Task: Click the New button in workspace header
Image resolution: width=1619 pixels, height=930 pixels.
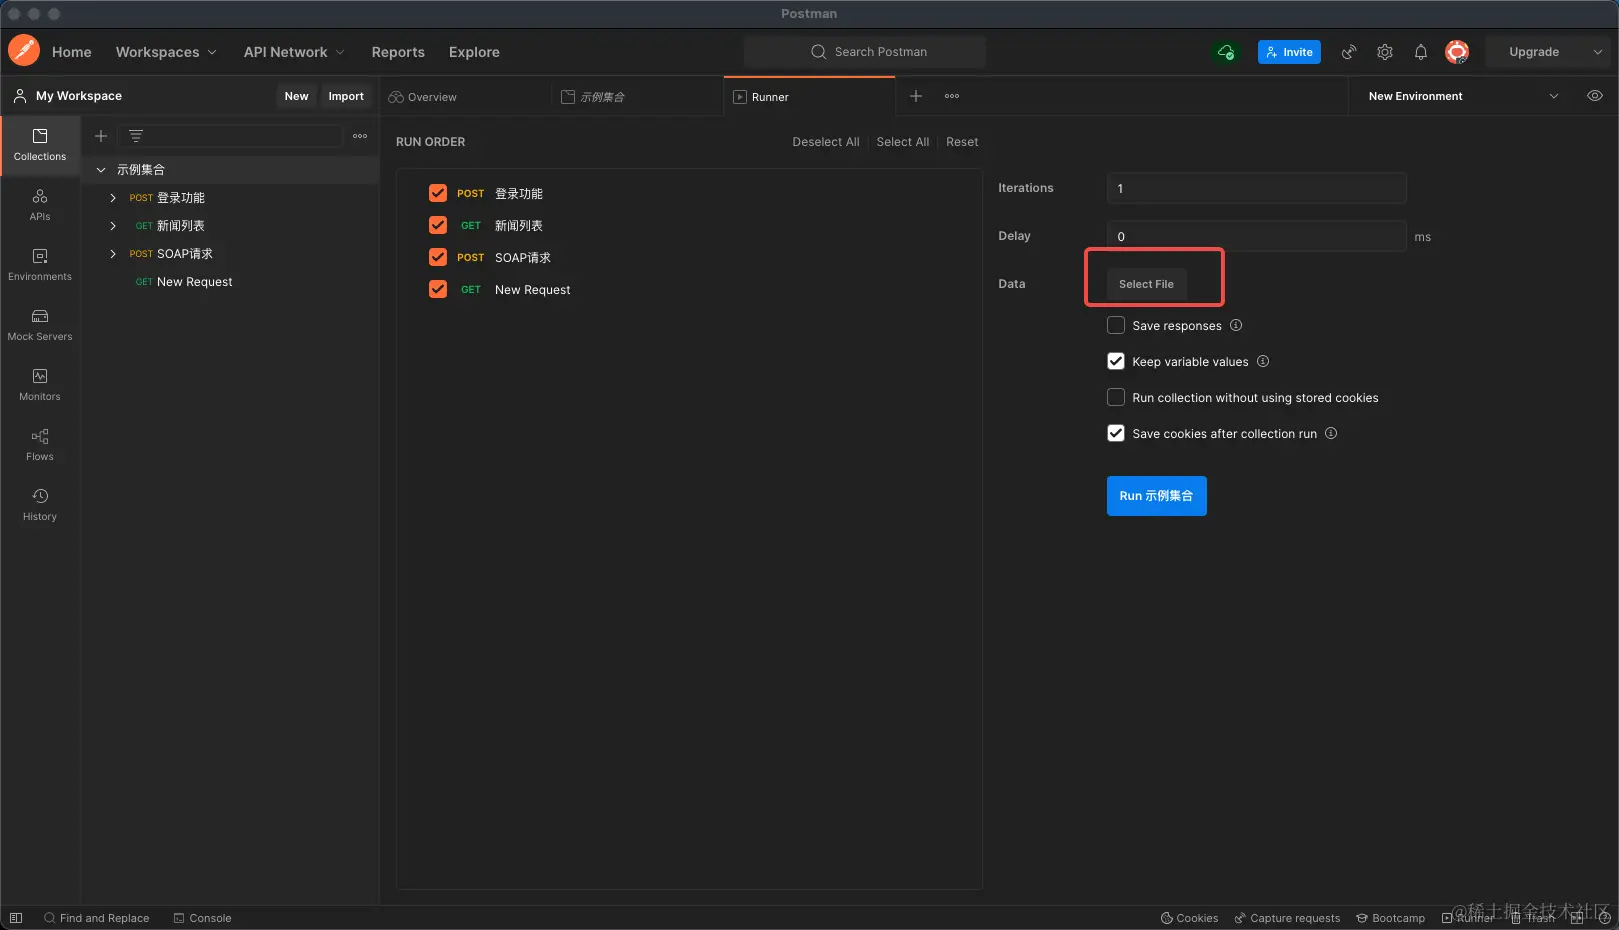Action: click(296, 96)
